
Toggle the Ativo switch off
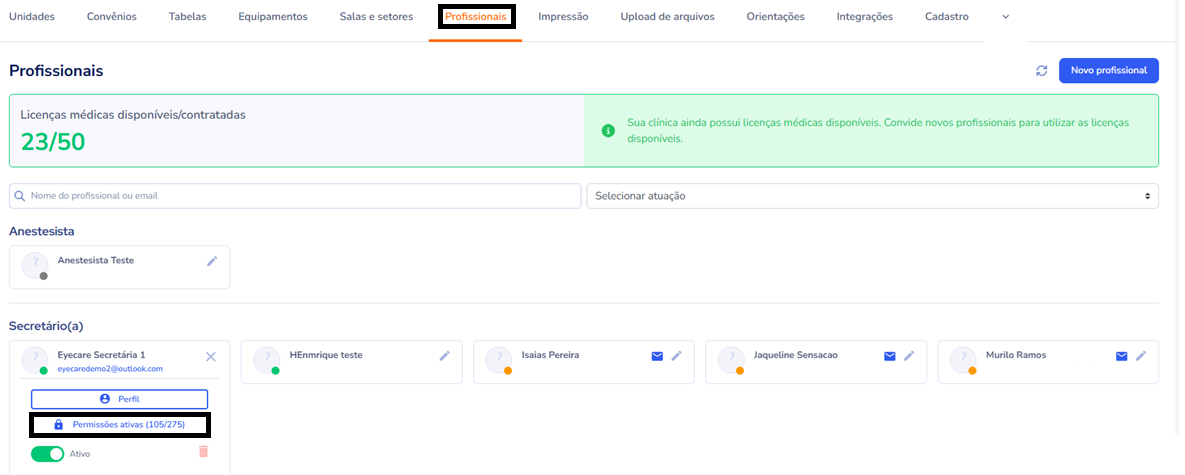pyautogui.click(x=47, y=454)
